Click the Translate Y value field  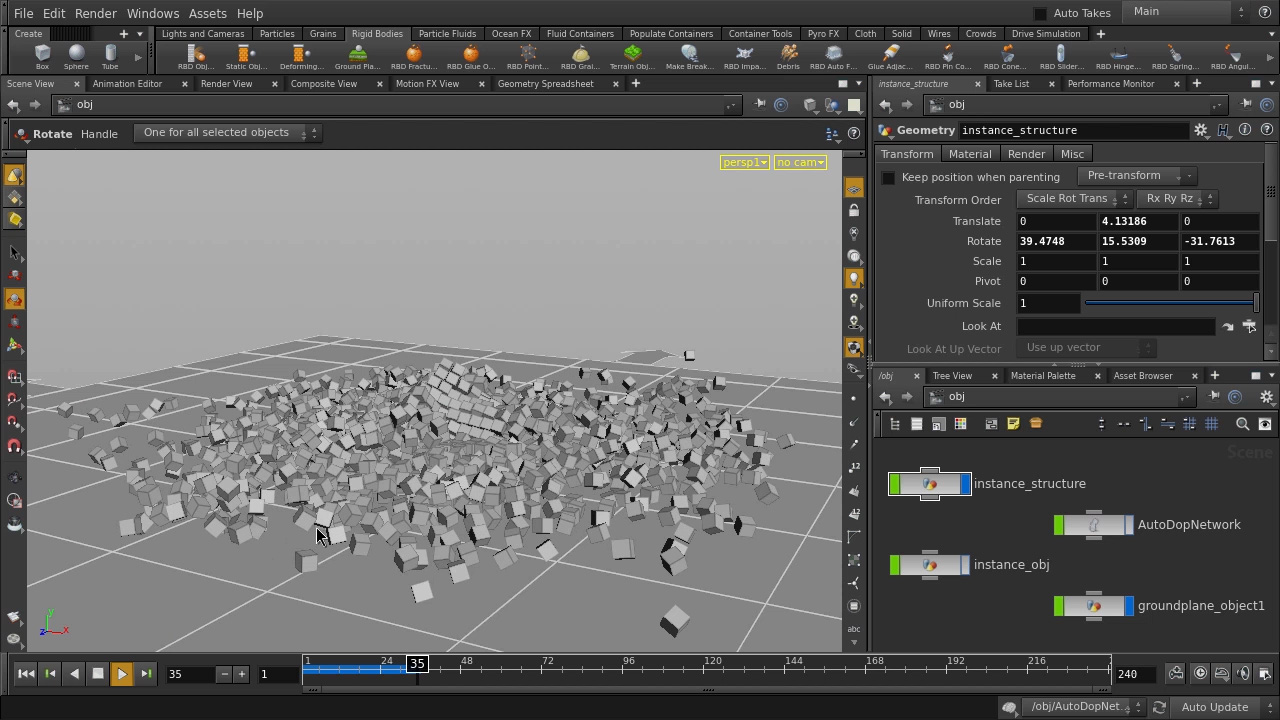click(1137, 221)
